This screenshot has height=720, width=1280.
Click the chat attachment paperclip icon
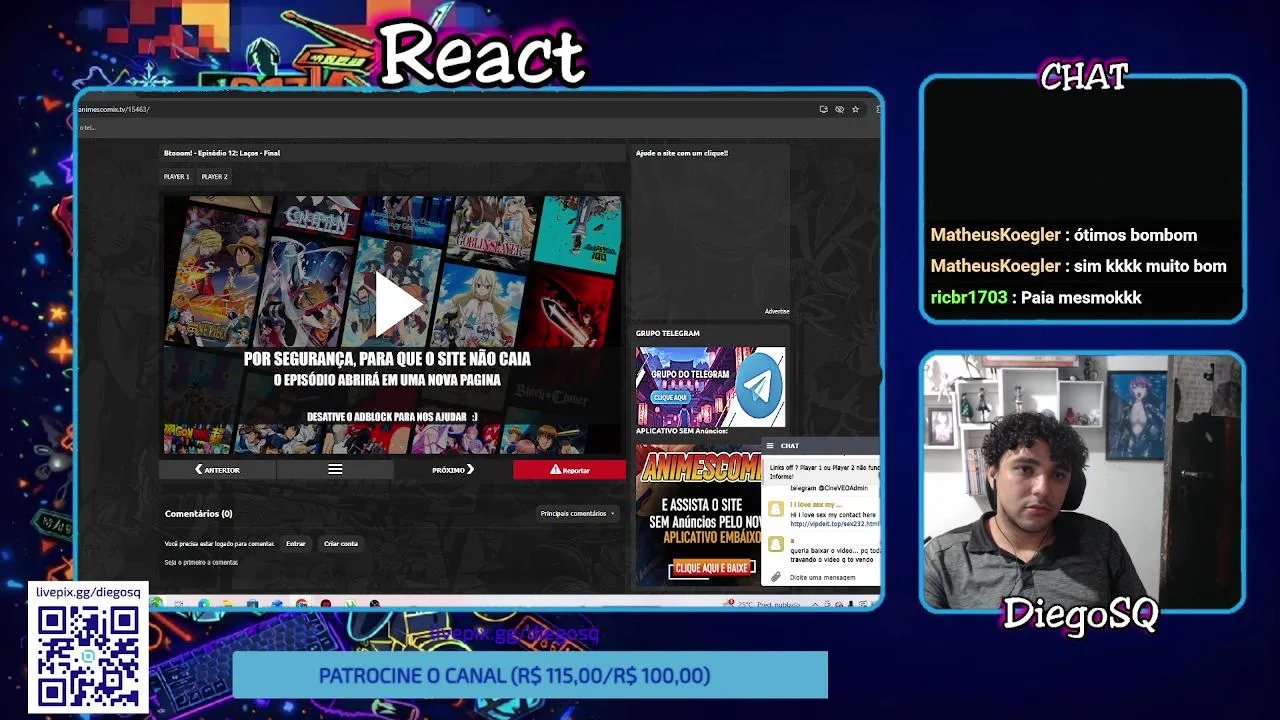pos(775,577)
